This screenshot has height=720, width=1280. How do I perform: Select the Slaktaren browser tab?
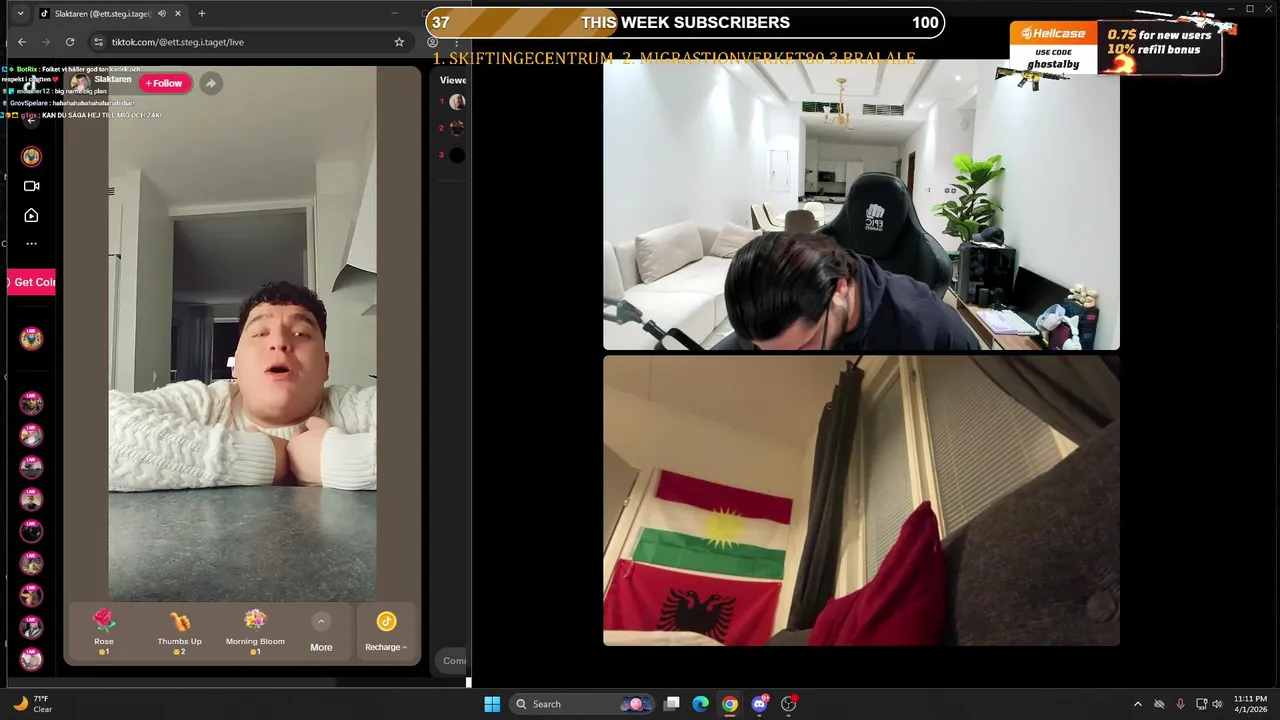(103, 14)
